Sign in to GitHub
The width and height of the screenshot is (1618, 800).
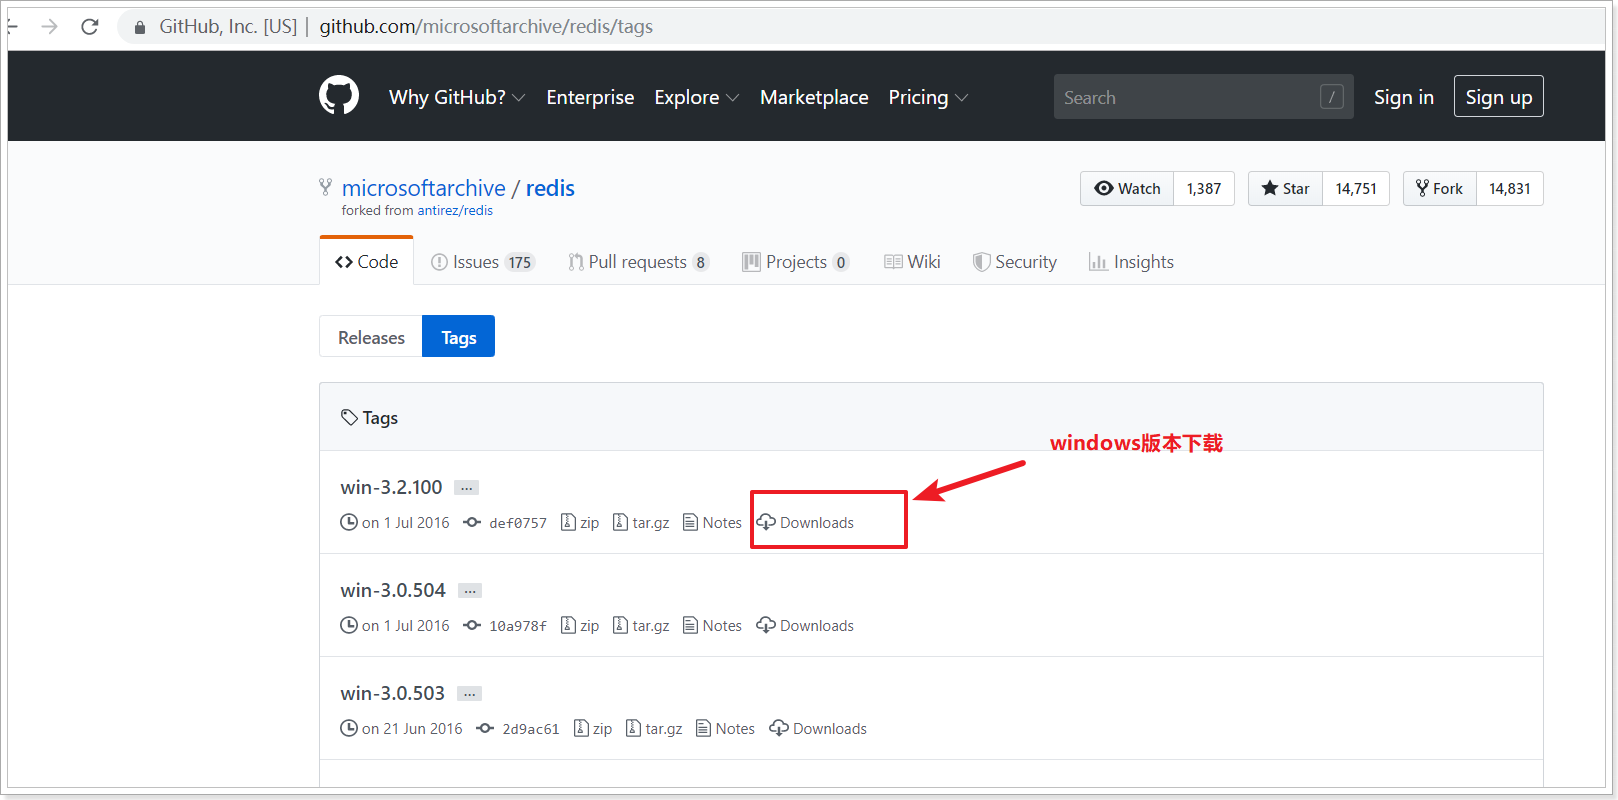tap(1403, 97)
